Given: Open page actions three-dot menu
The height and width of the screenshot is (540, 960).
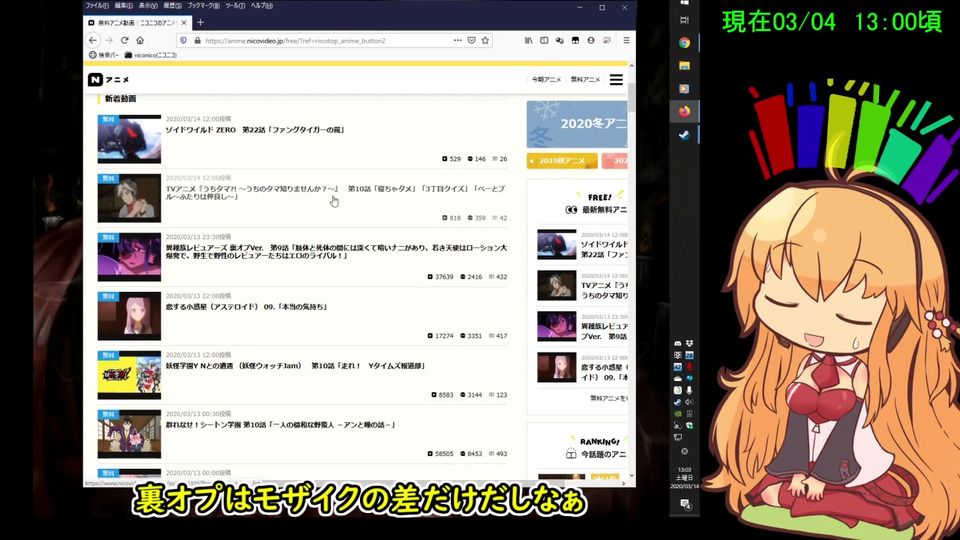Looking at the screenshot, I should 457,40.
